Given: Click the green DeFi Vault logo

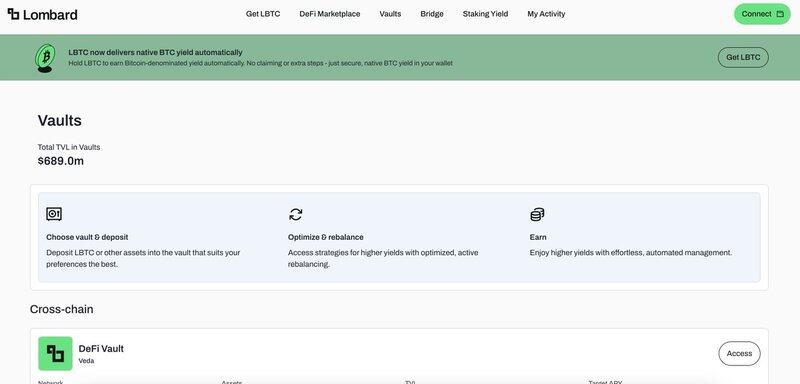Looking at the screenshot, I should tap(55, 353).
